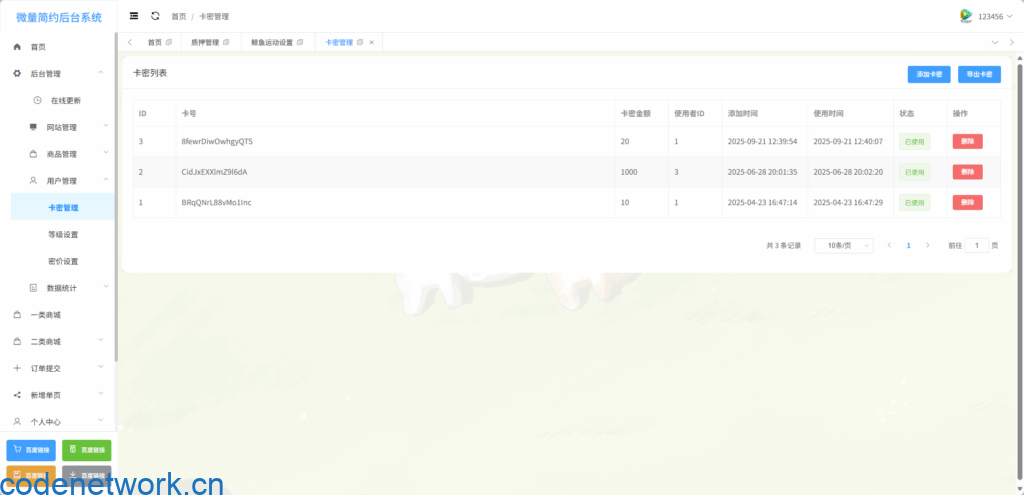Click the refresh icon in top bar
This screenshot has height=495, width=1024.
[x=155, y=16]
